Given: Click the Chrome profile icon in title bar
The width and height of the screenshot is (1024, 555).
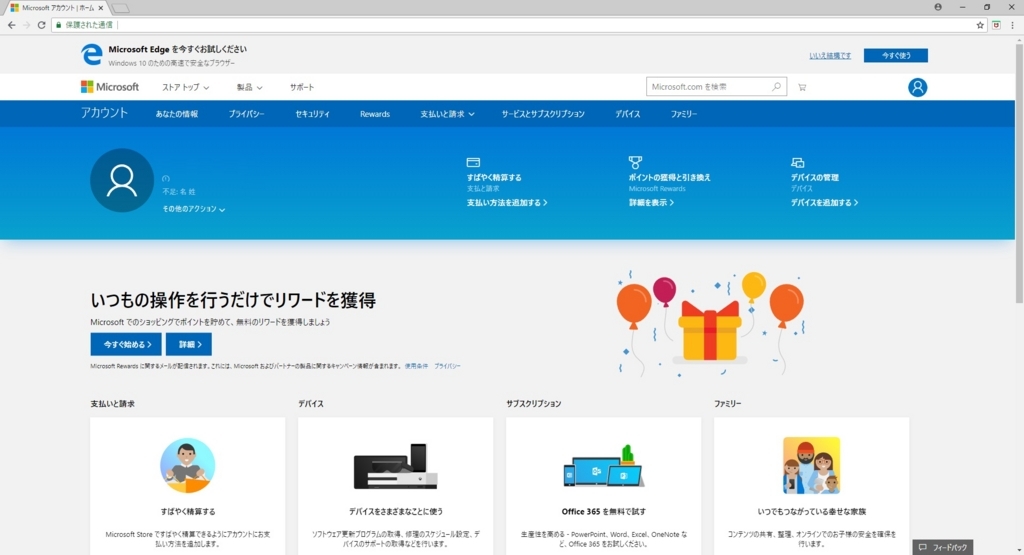Looking at the screenshot, I should (938, 7).
